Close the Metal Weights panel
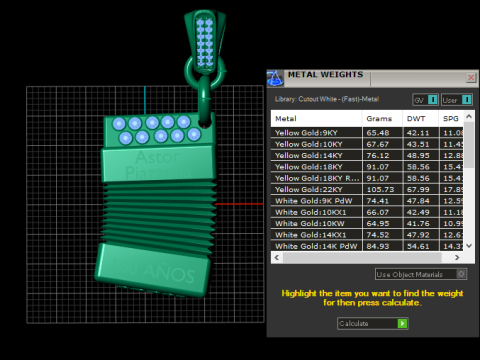The height and width of the screenshot is (360, 480). coord(471,78)
